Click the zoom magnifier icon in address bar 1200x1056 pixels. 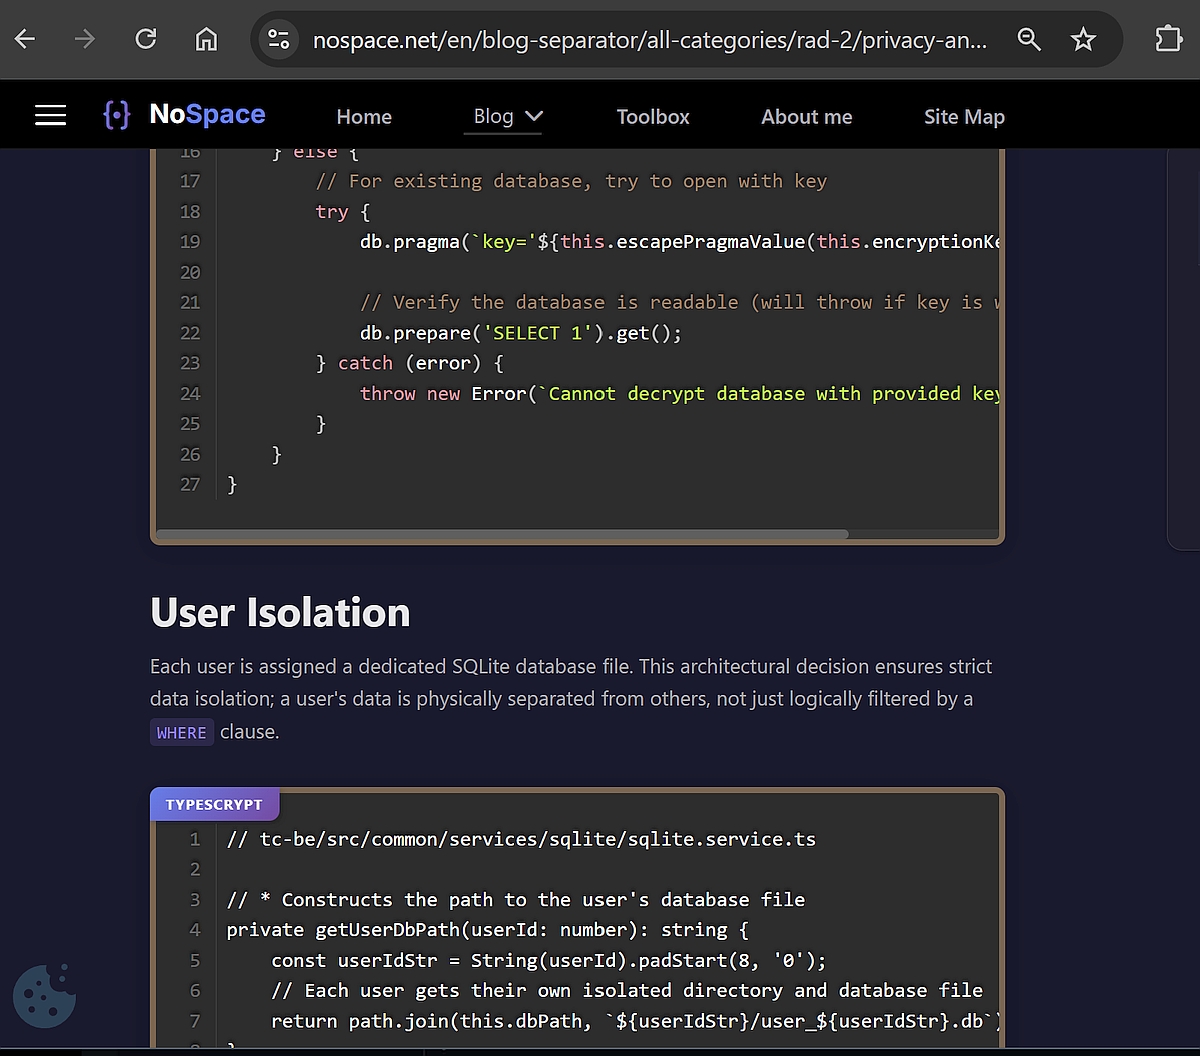tap(1028, 40)
